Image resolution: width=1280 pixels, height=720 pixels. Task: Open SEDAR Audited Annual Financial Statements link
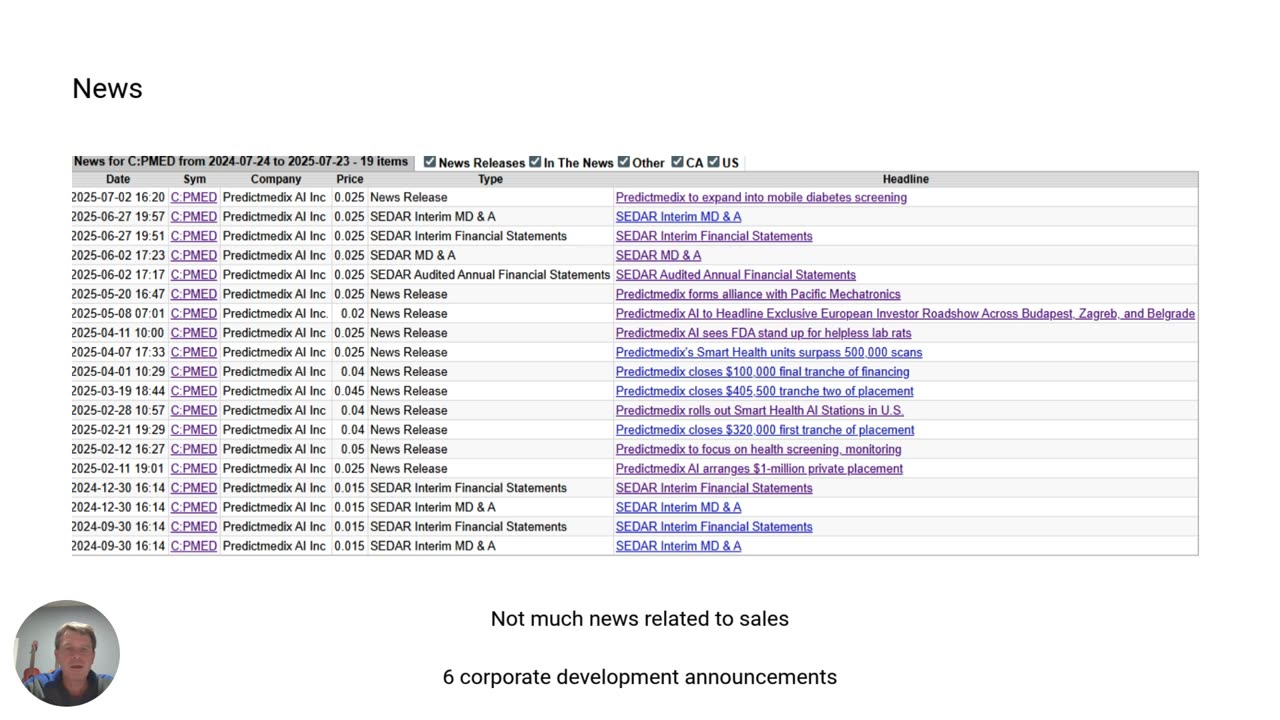[735, 275]
